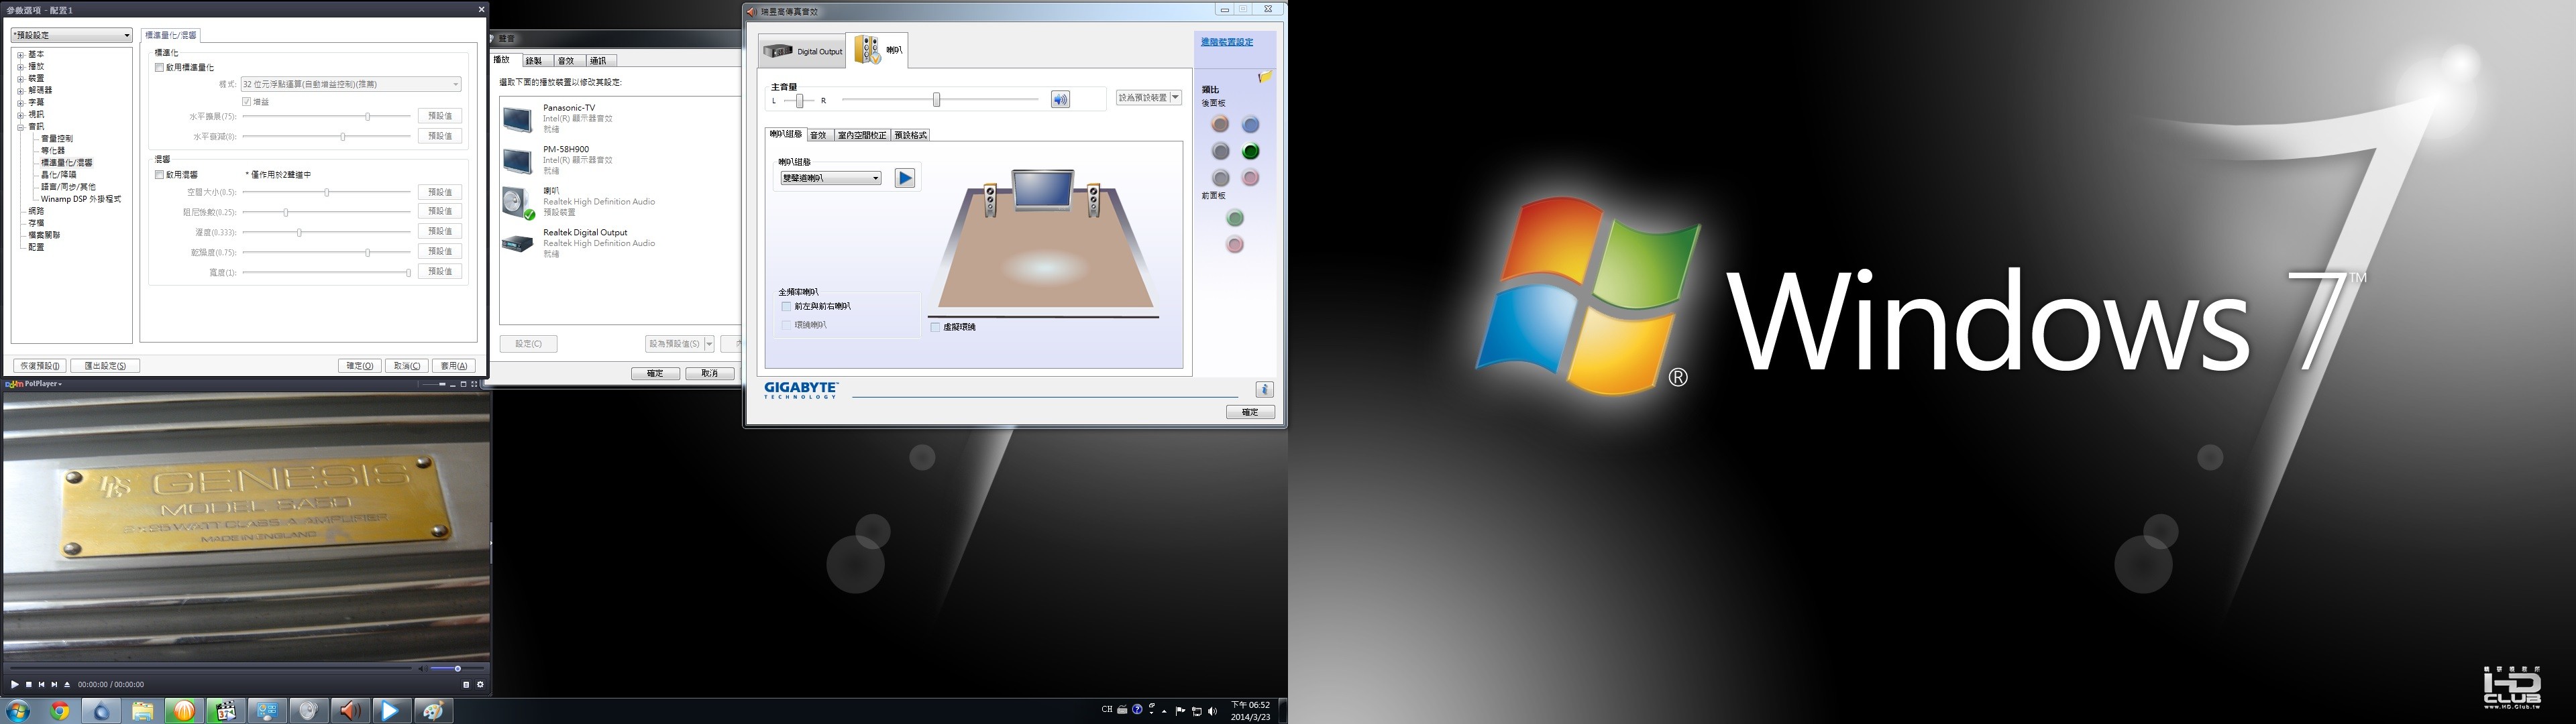Mute master volume in Realtek audio manager

click(1060, 99)
